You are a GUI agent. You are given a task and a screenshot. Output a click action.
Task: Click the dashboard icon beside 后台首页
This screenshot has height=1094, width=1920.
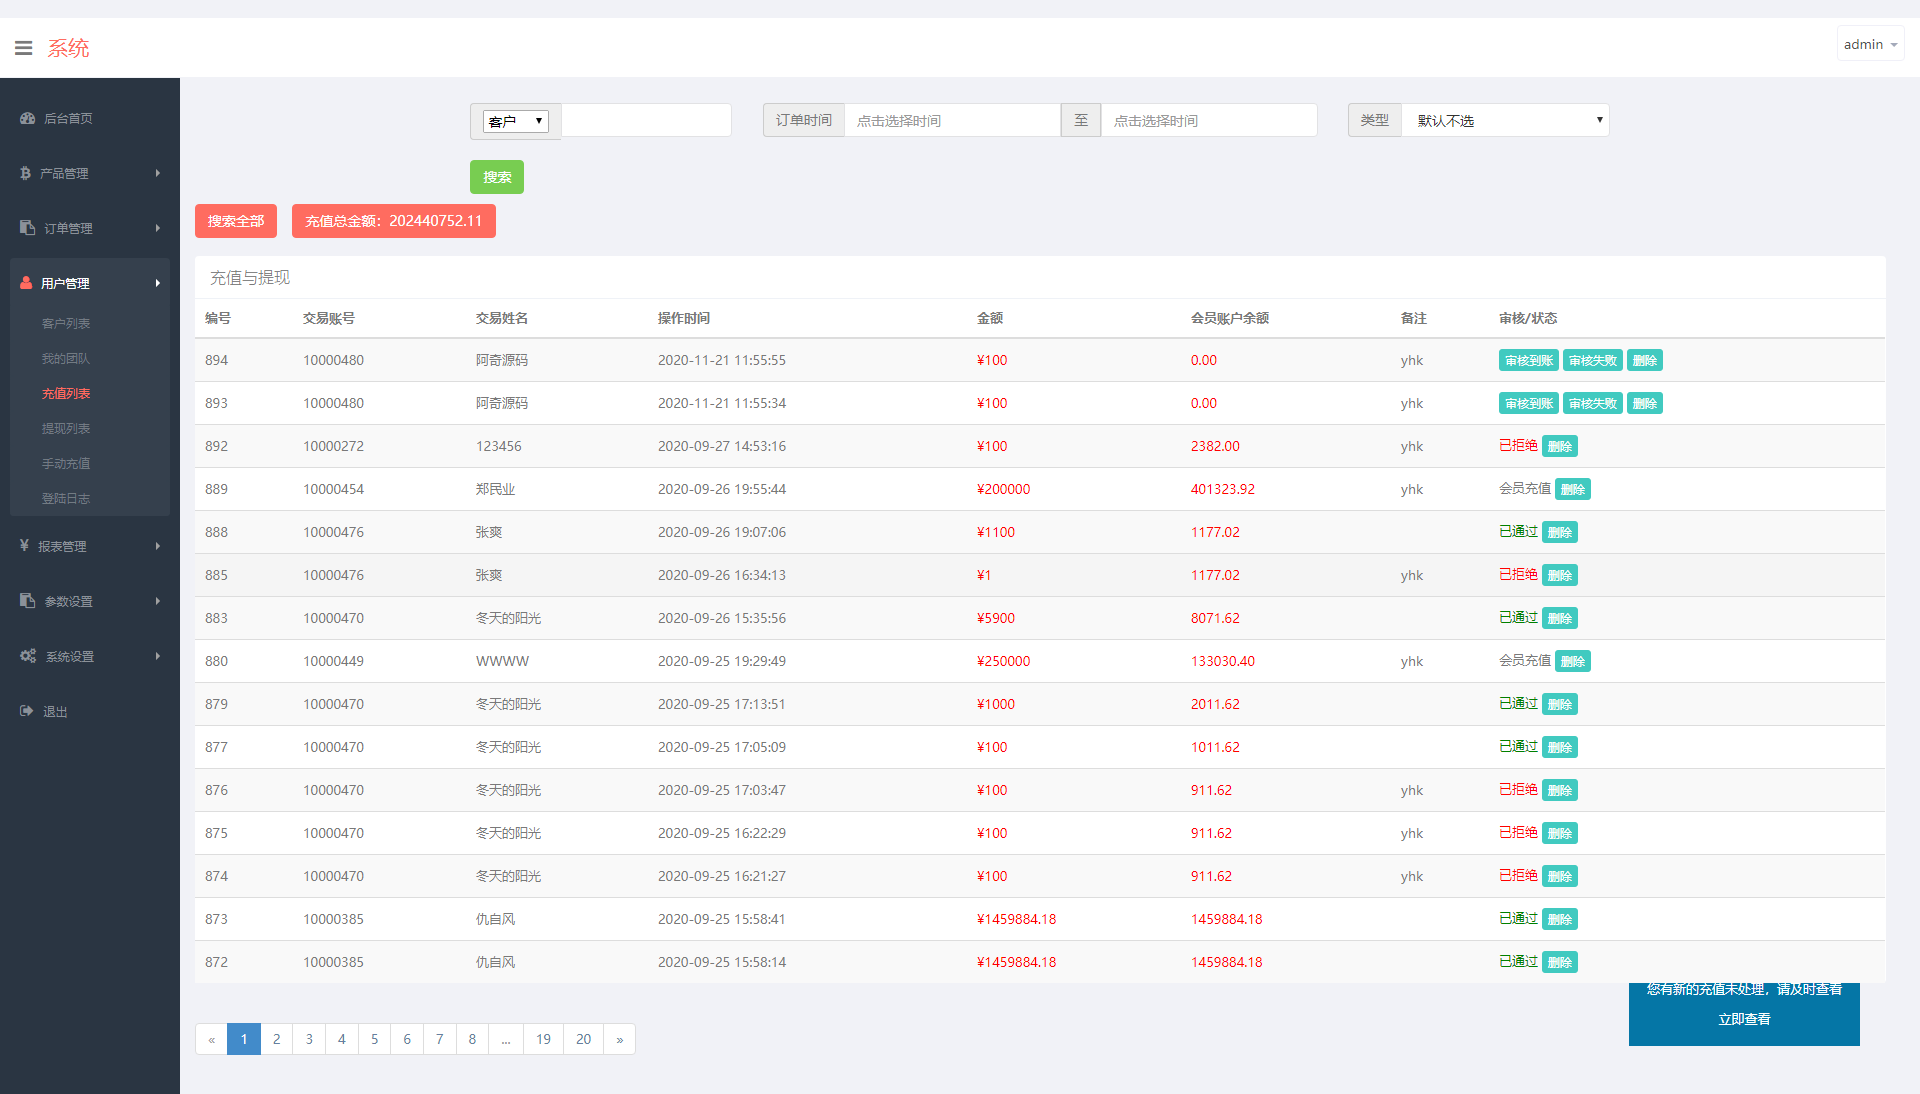click(x=27, y=118)
